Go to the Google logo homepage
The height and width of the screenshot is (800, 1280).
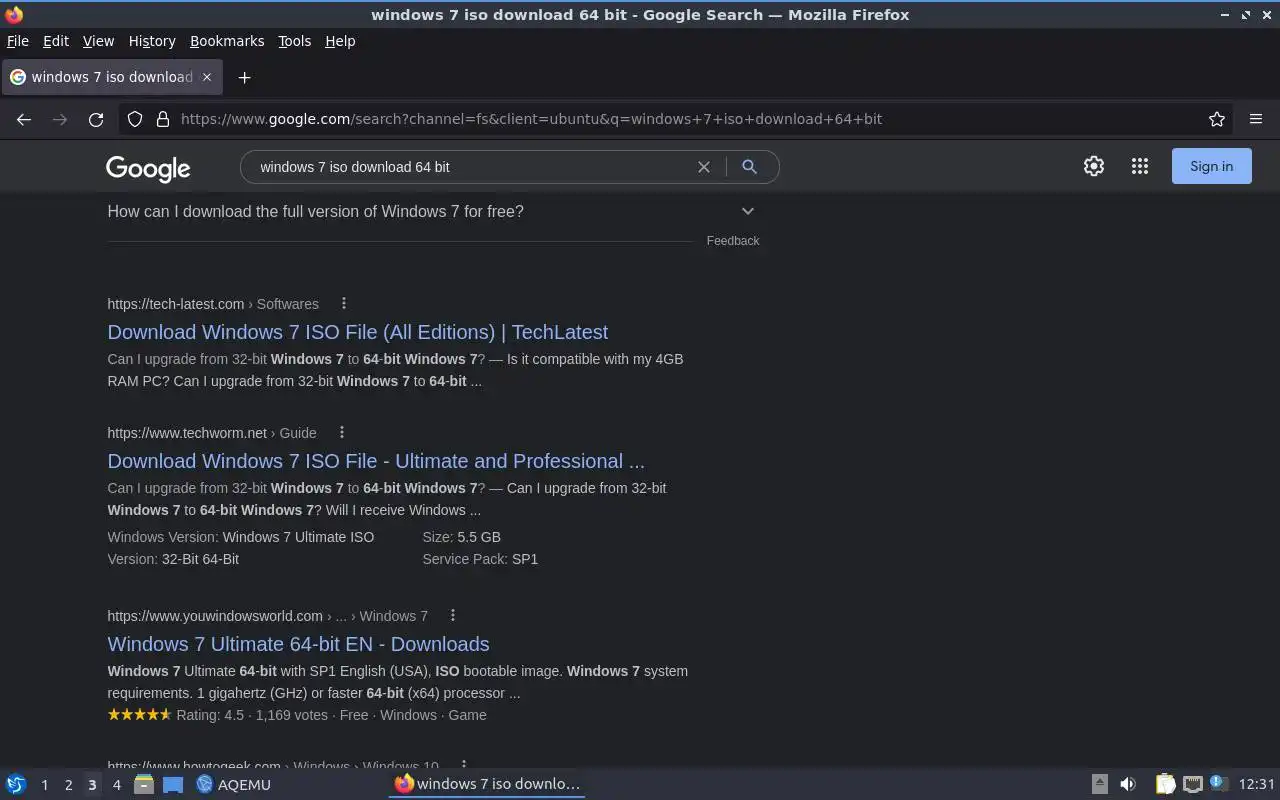148,168
